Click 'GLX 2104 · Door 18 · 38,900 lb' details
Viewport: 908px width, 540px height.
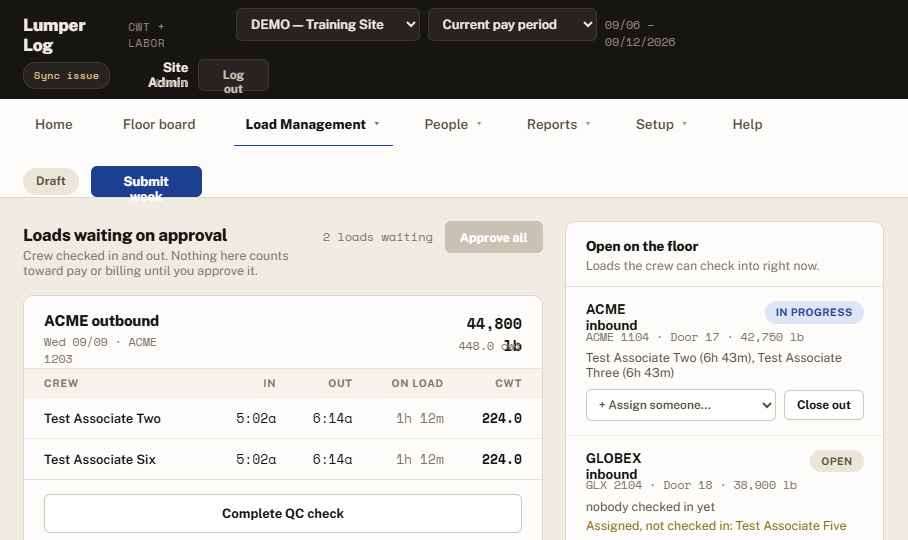[x=691, y=486]
